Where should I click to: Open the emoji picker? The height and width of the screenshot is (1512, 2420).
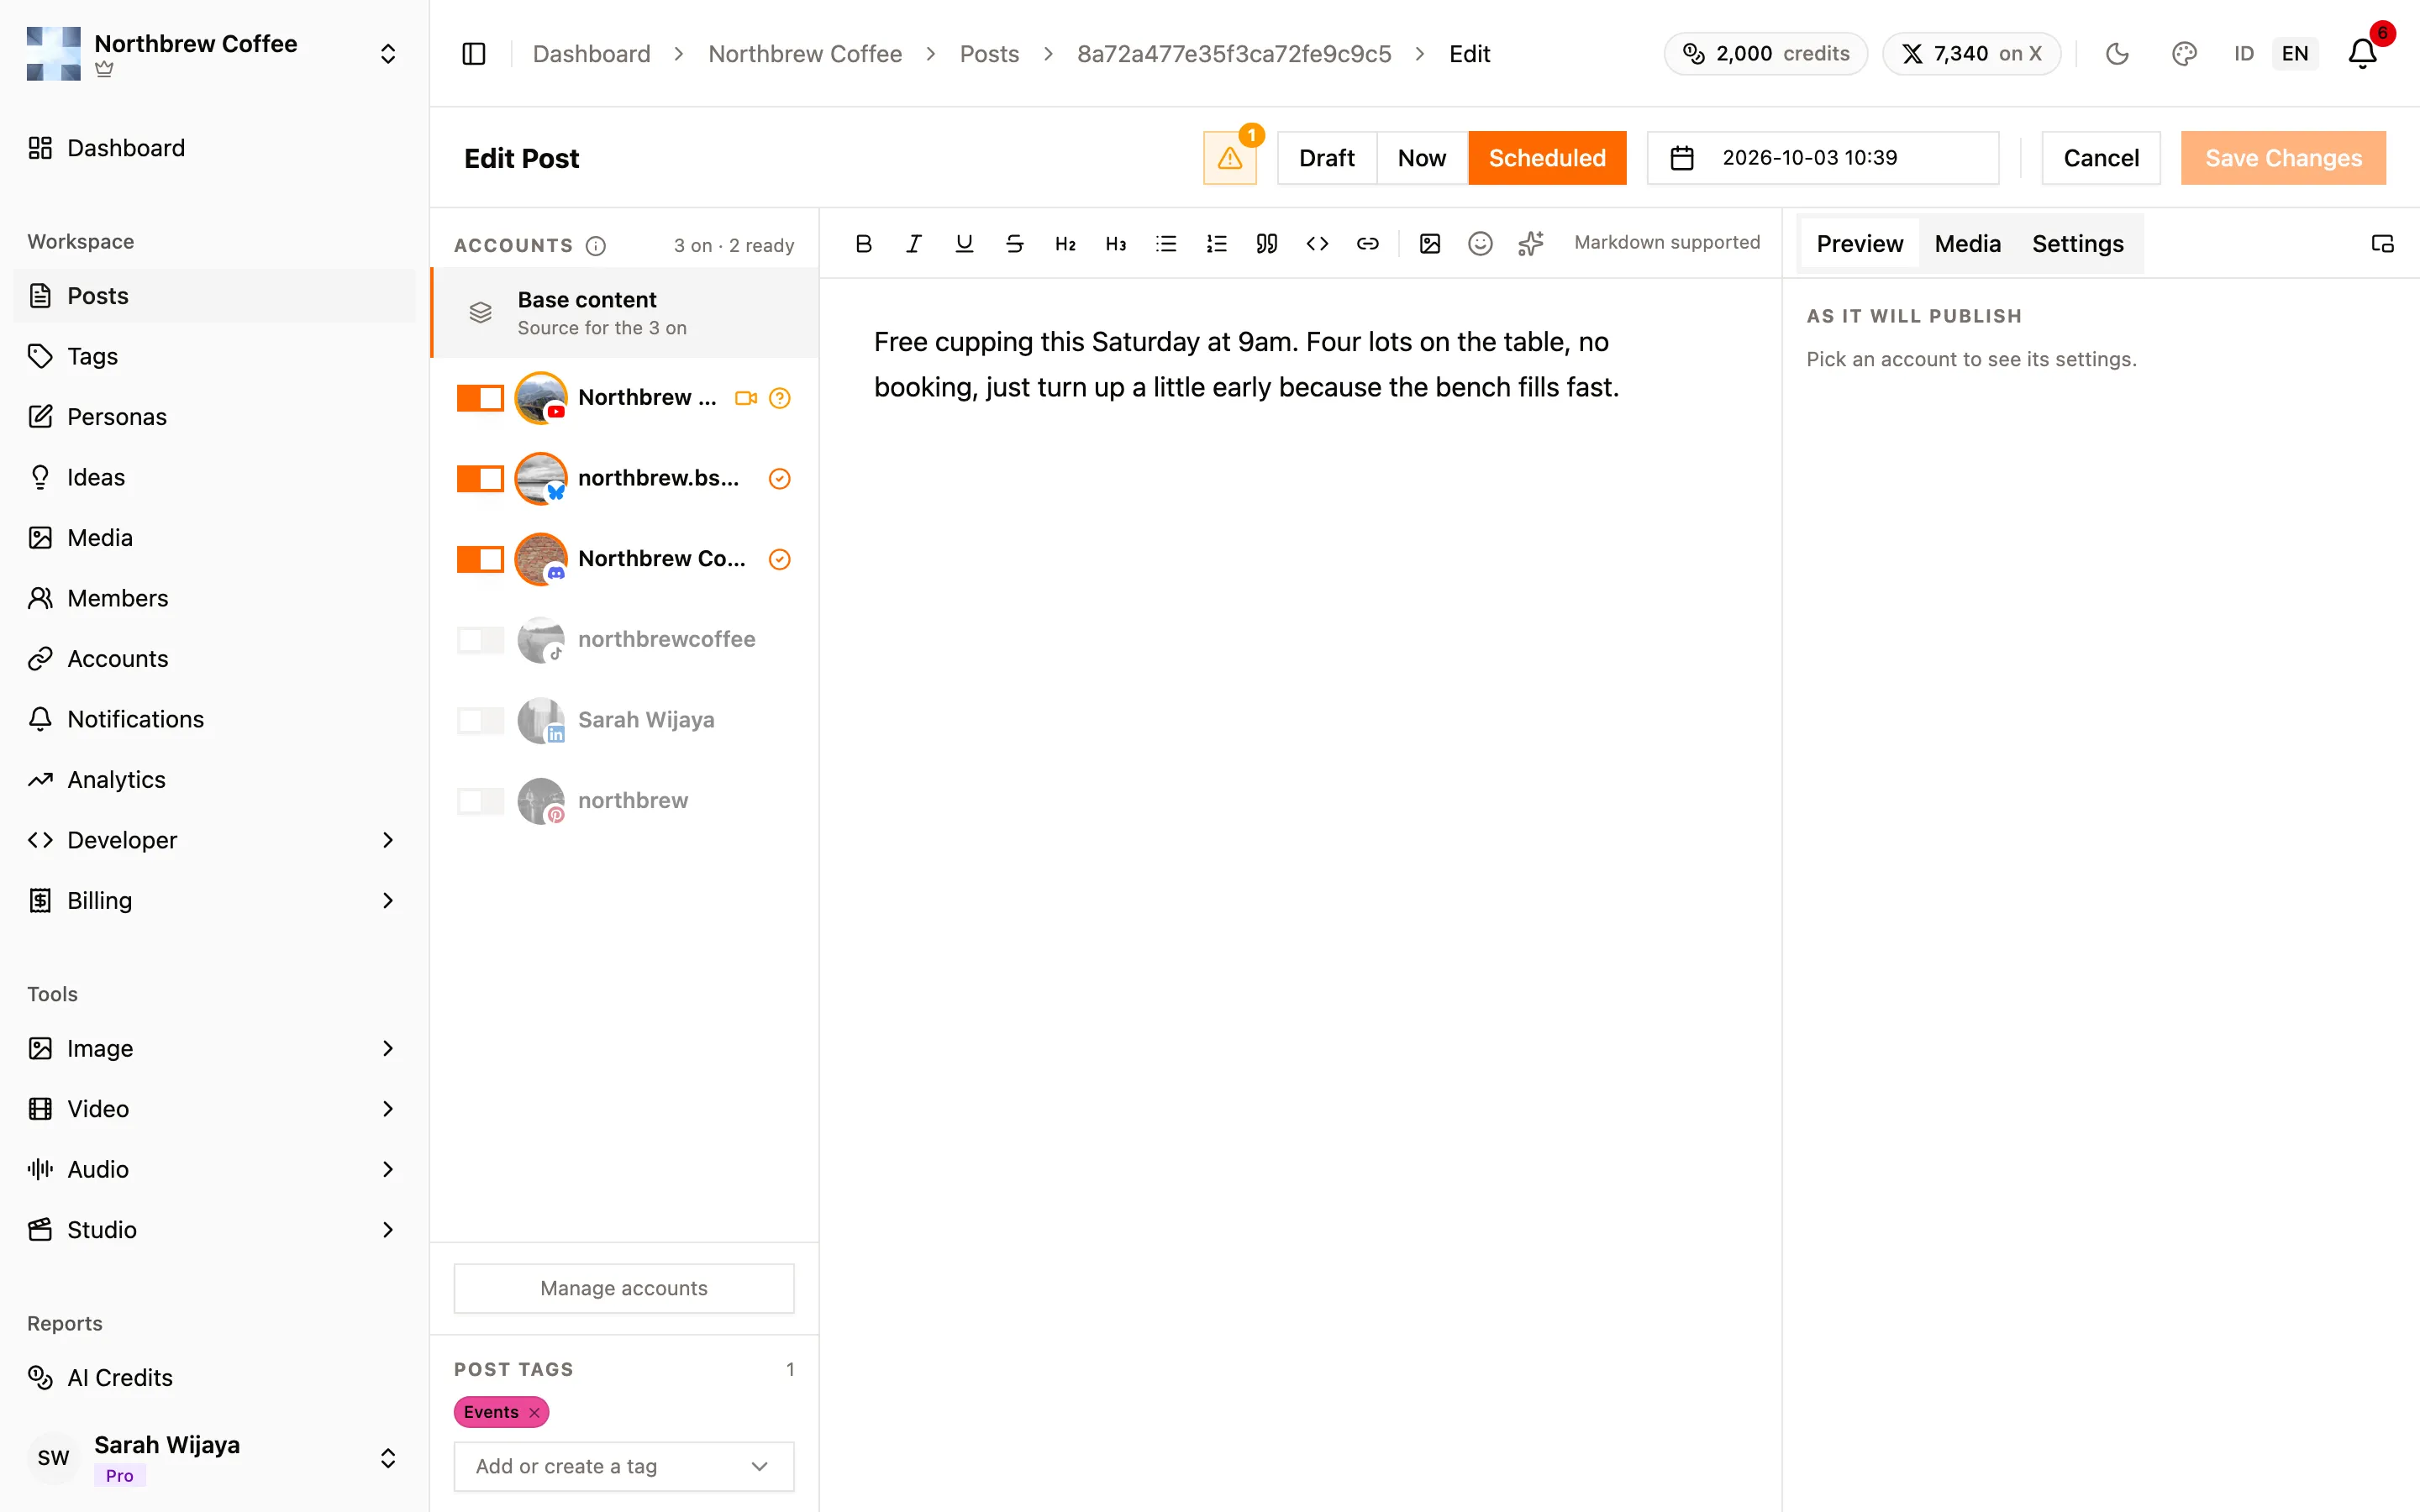click(x=1480, y=243)
